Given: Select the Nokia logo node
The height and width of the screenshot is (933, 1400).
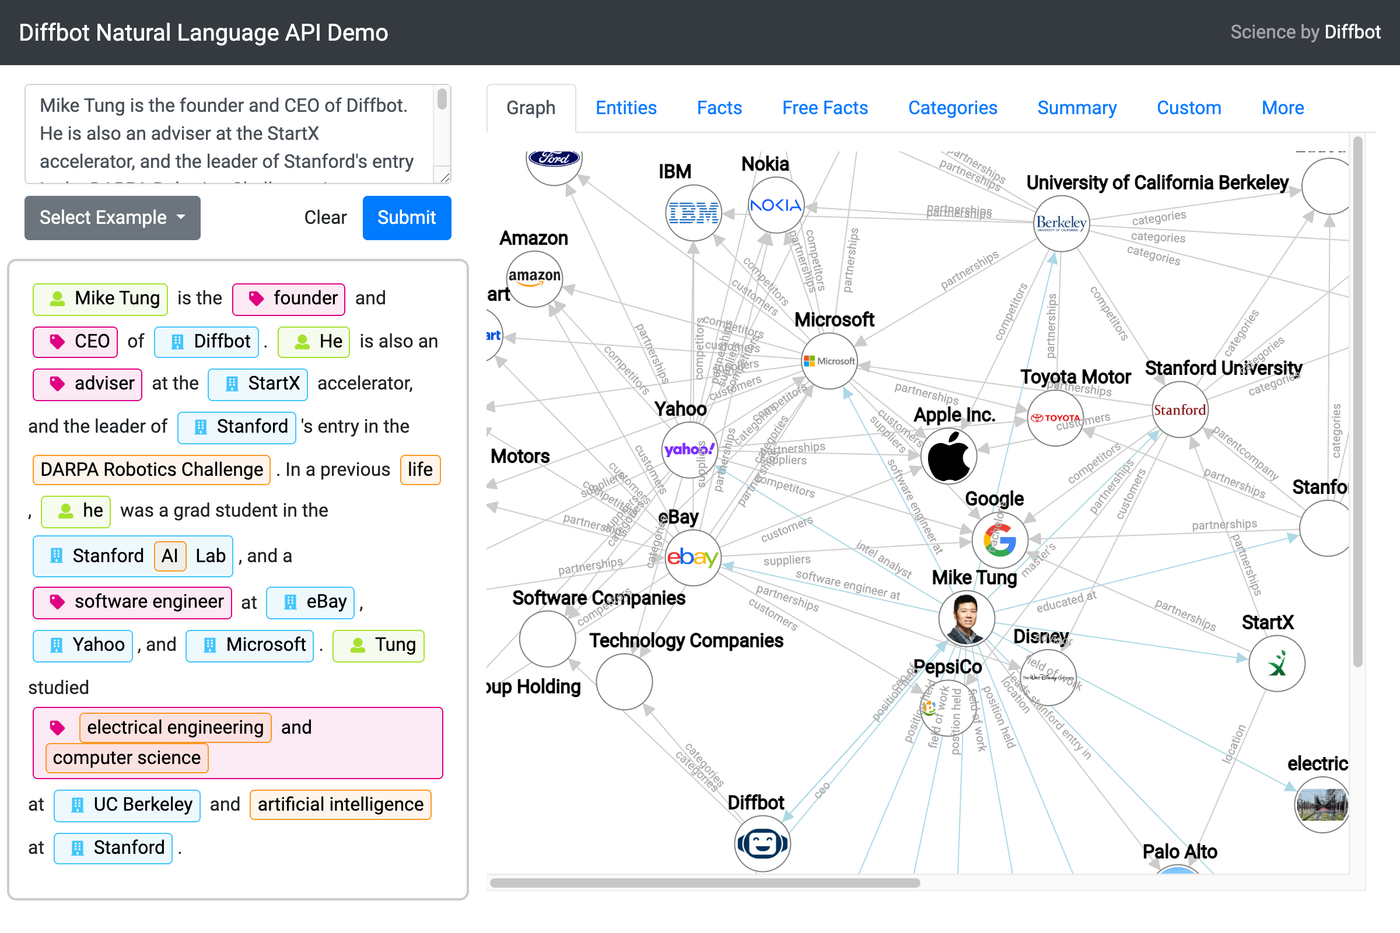Looking at the screenshot, I should (x=776, y=205).
